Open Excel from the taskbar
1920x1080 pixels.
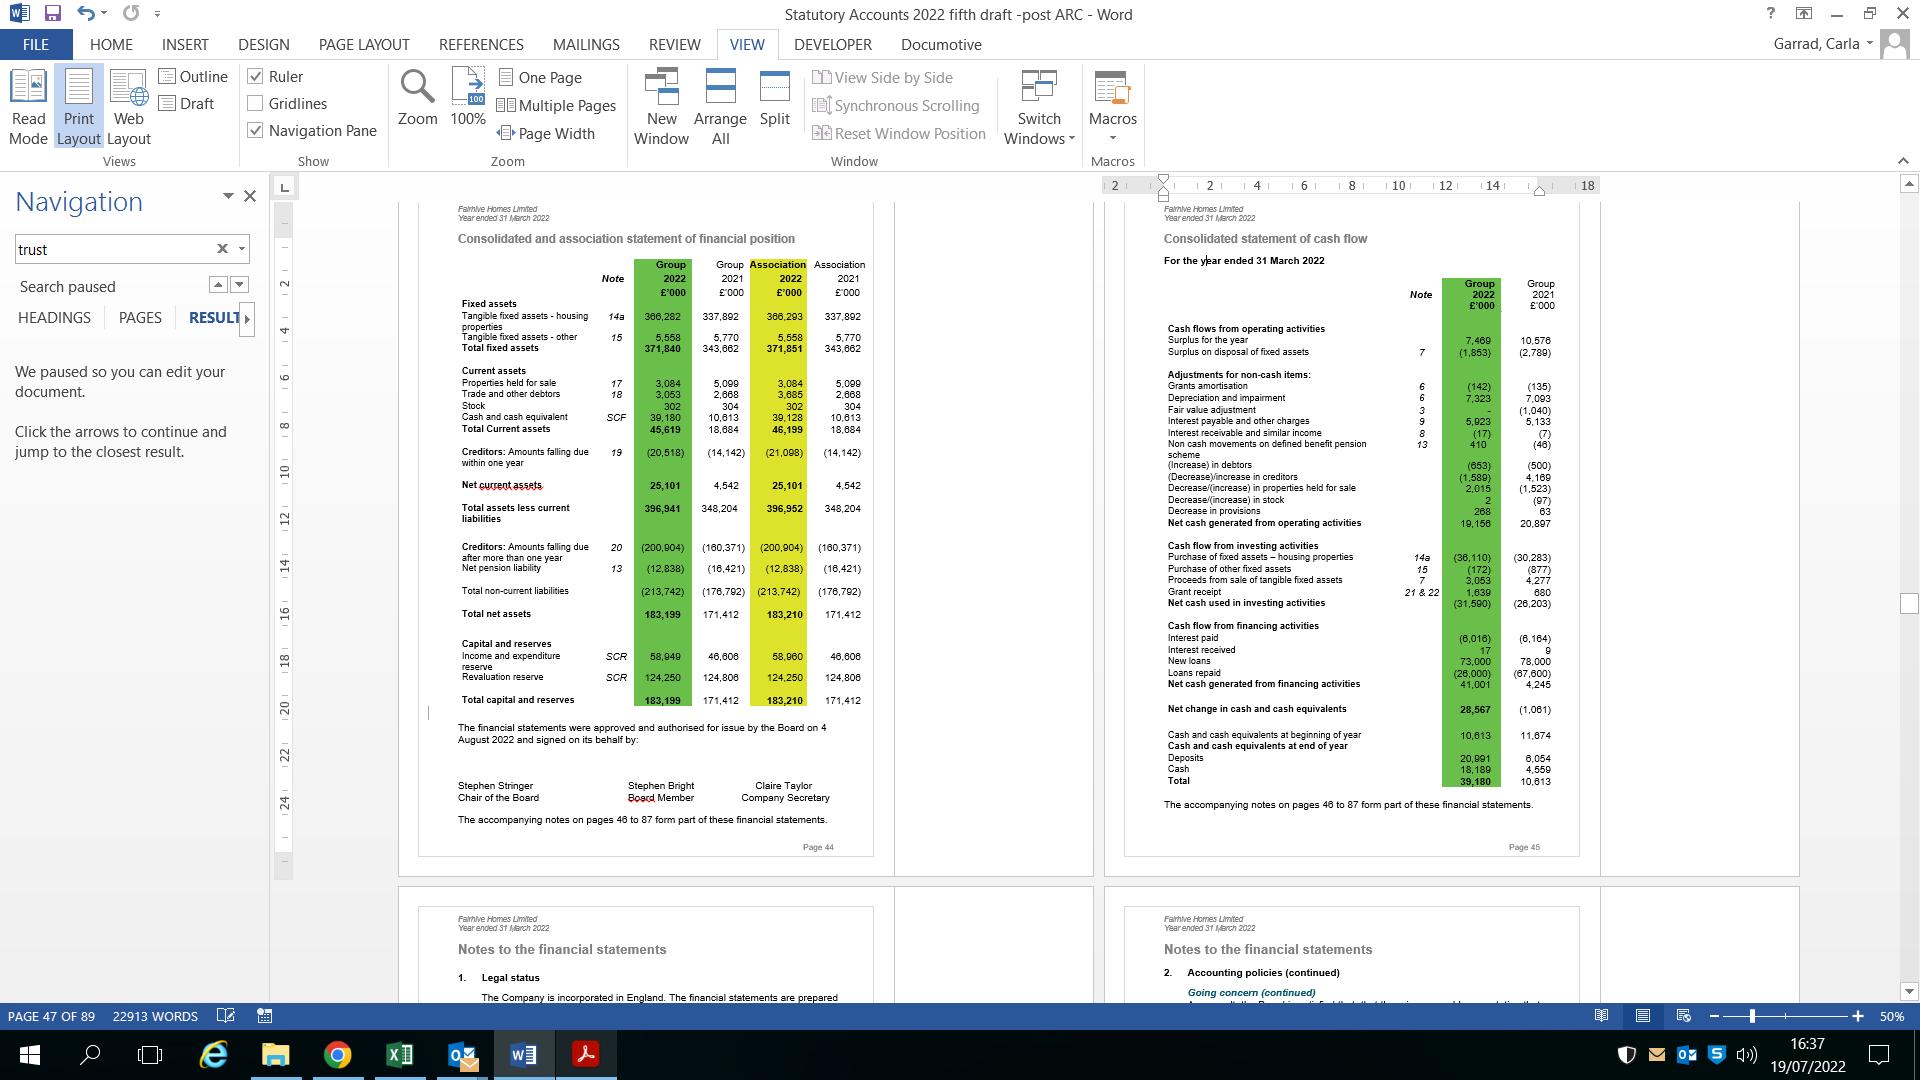click(399, 1055)
